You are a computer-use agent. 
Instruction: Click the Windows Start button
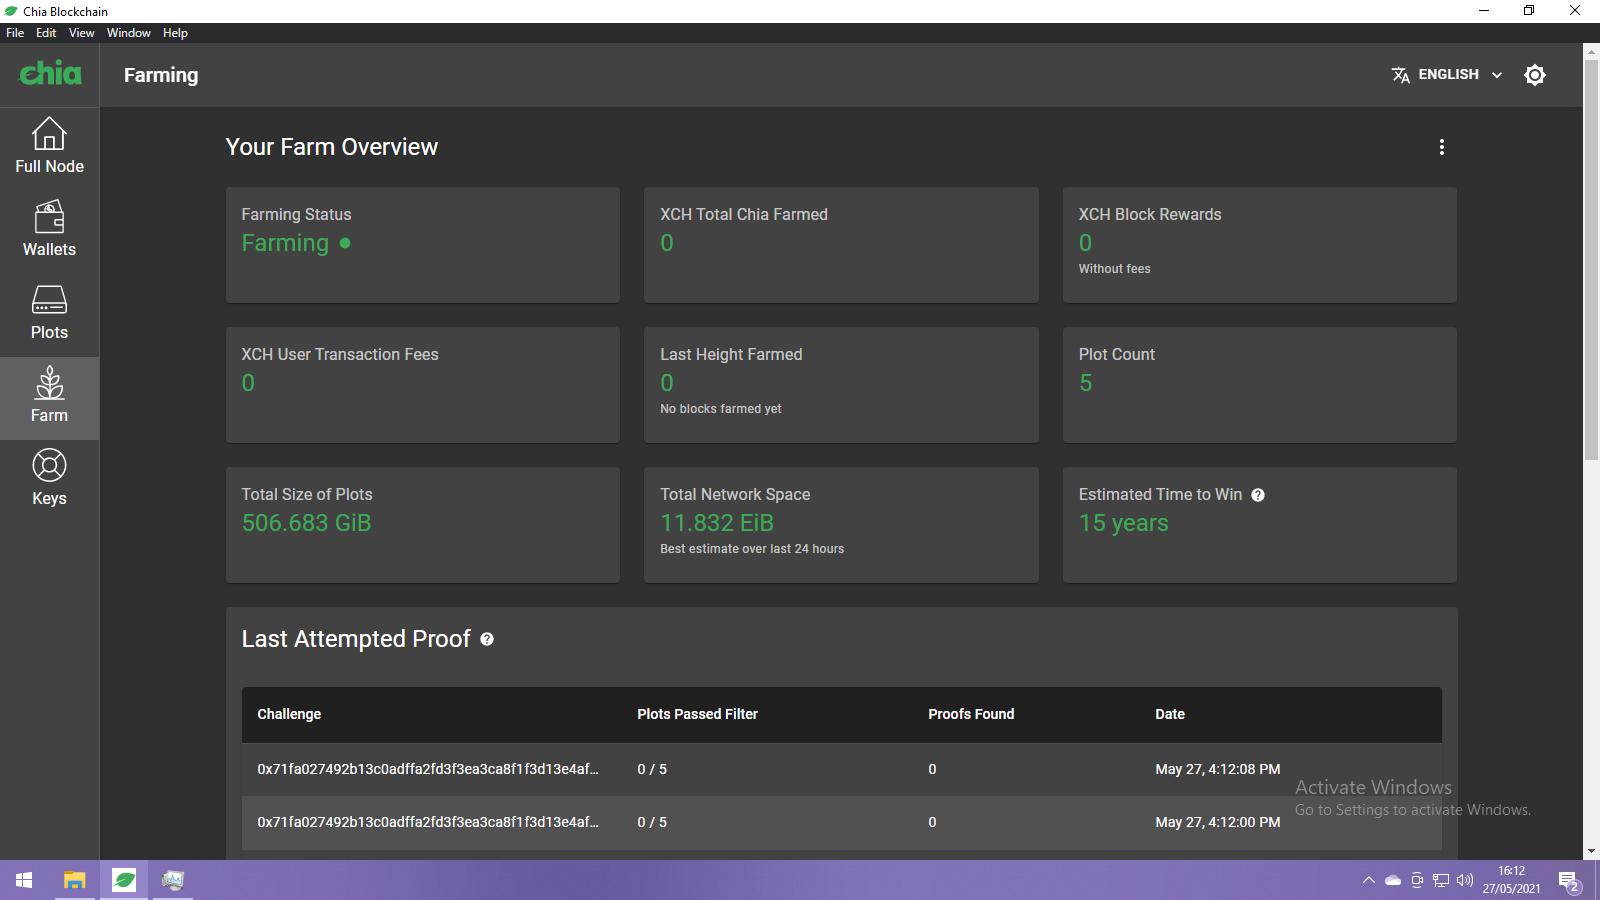click(x=24, y=880)
